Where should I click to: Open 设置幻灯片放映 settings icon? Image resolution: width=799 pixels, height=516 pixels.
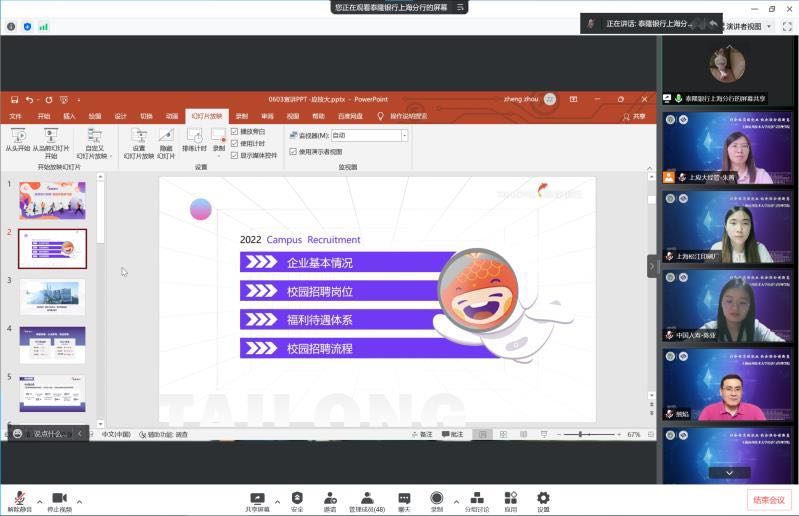click(139, 135)
